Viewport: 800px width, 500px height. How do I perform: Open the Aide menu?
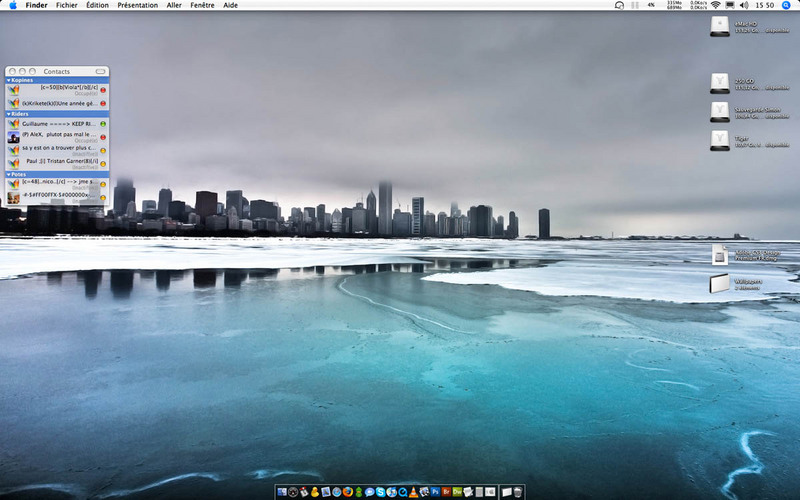coord(230,5)
